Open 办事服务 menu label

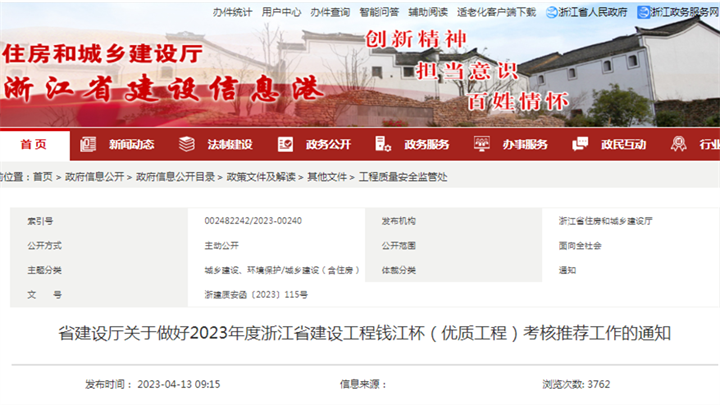click(x=525, y=144)
